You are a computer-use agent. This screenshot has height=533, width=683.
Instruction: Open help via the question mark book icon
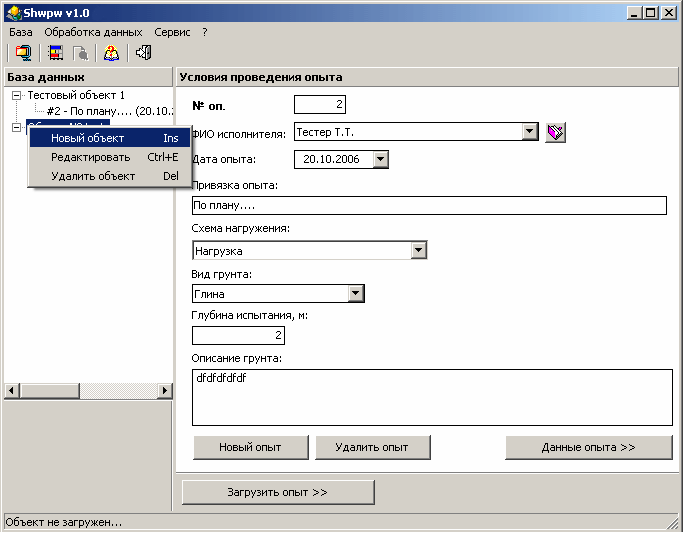tap(112, 53)
